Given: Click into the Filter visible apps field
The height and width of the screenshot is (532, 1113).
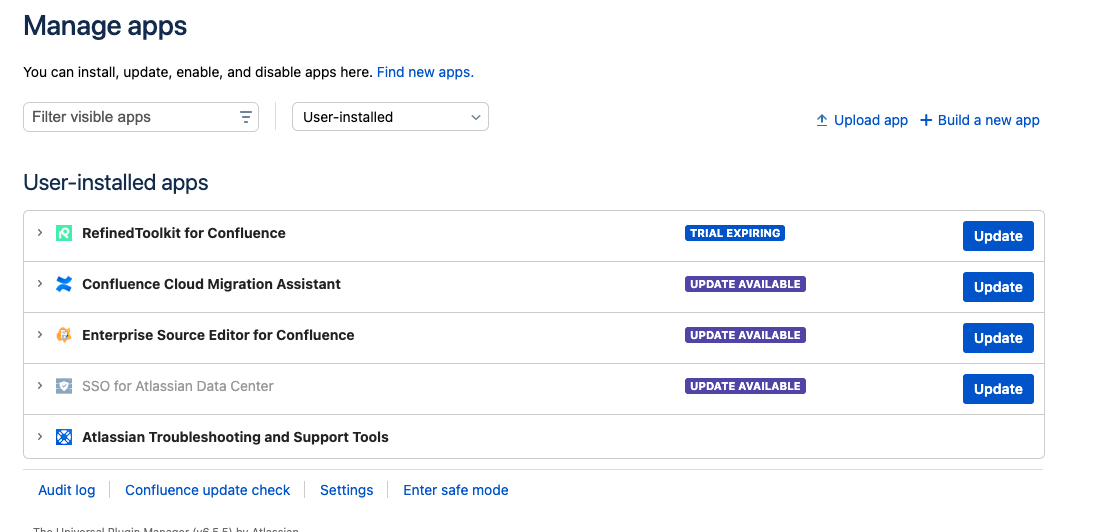Looking at the screenshot, I should [130, 117].
